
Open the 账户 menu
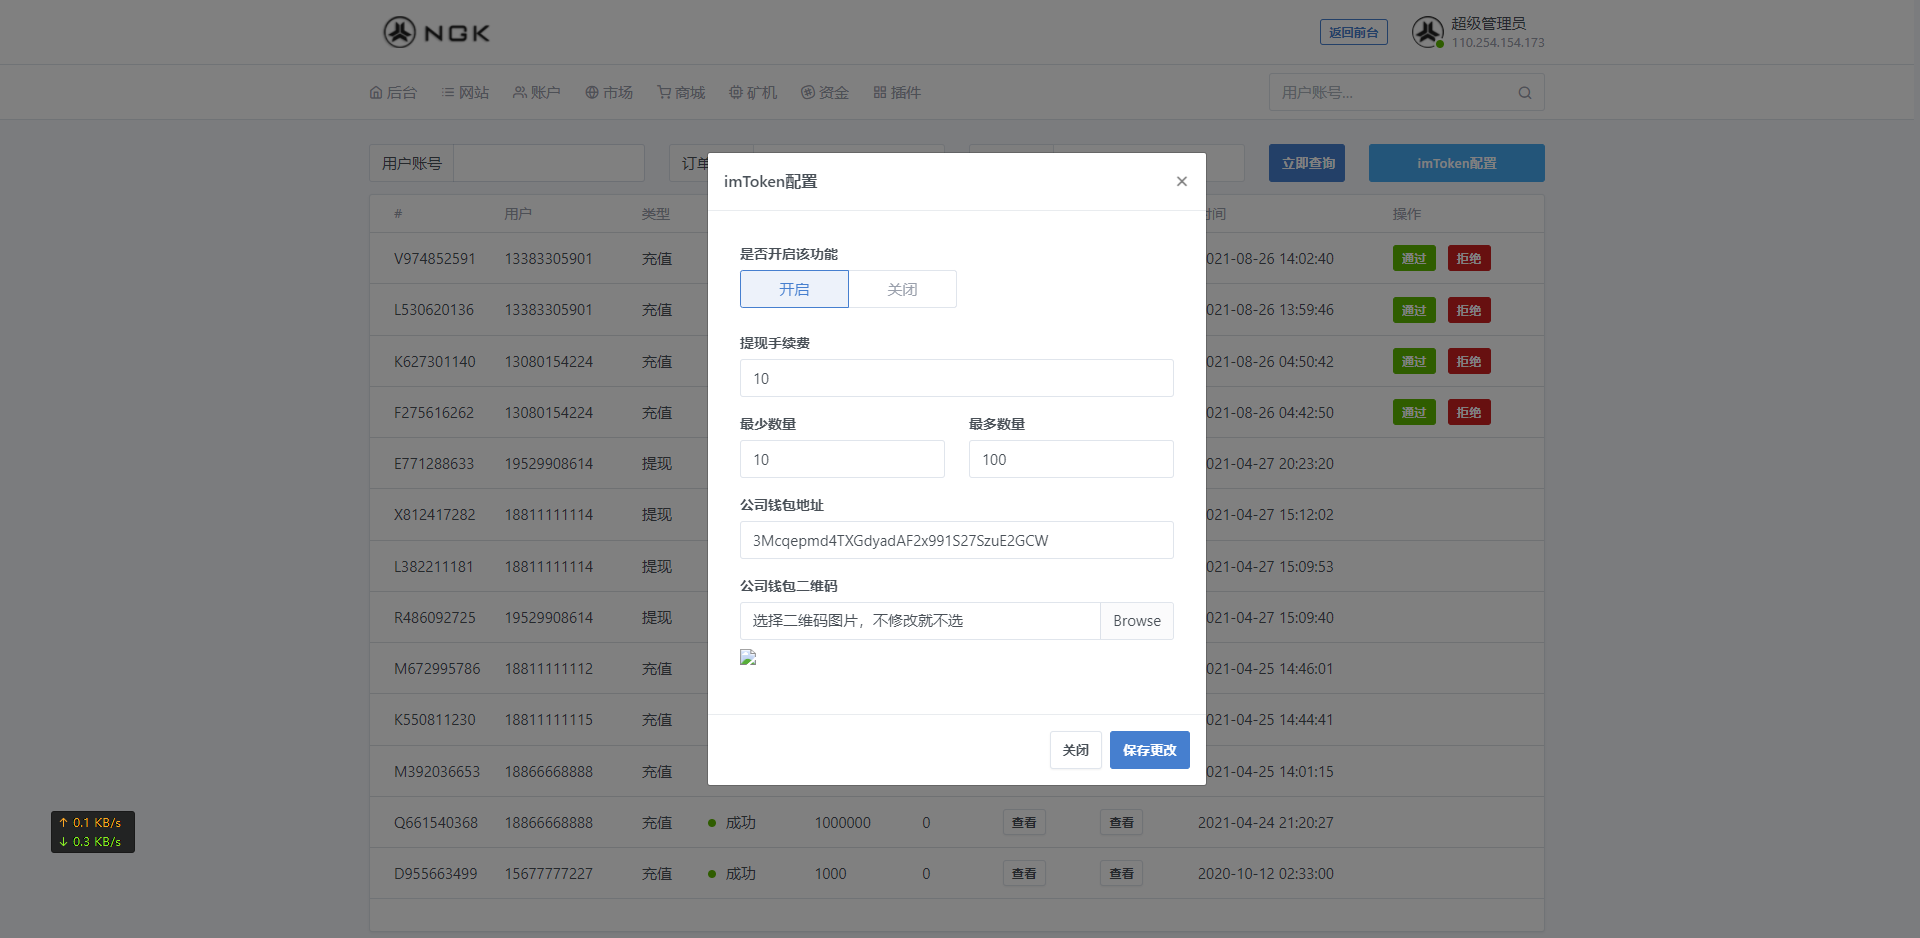coord(537,92)
